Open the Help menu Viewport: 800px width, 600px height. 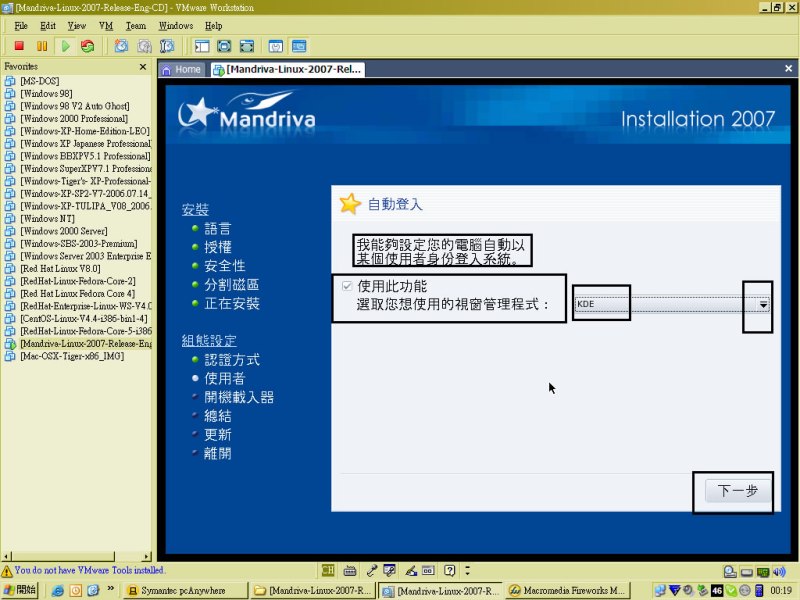pos(213,26)
